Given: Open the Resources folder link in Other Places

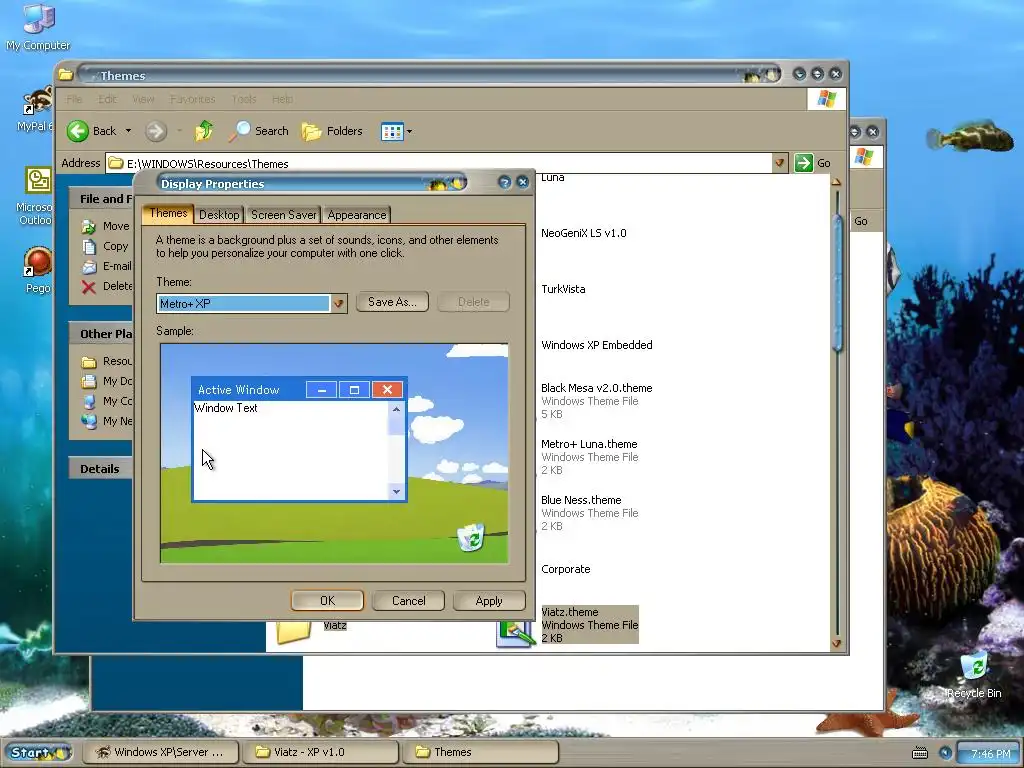Looking at the screenshot, I should tap(106, 361).
